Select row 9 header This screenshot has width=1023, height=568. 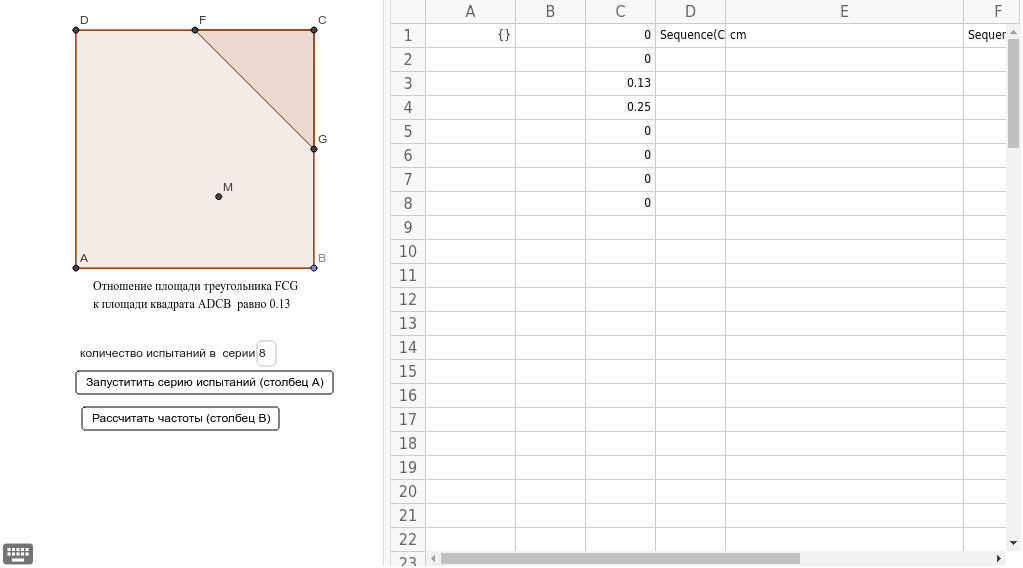click(408, 228)
